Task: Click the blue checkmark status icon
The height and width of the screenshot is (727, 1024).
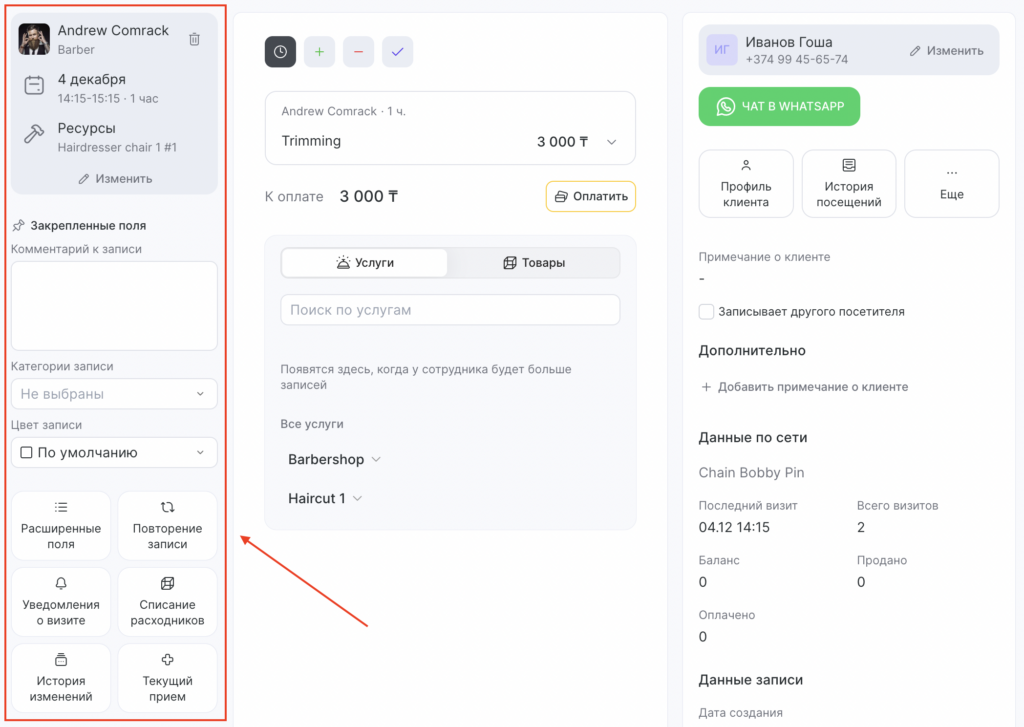Action: tap(397, 52)
